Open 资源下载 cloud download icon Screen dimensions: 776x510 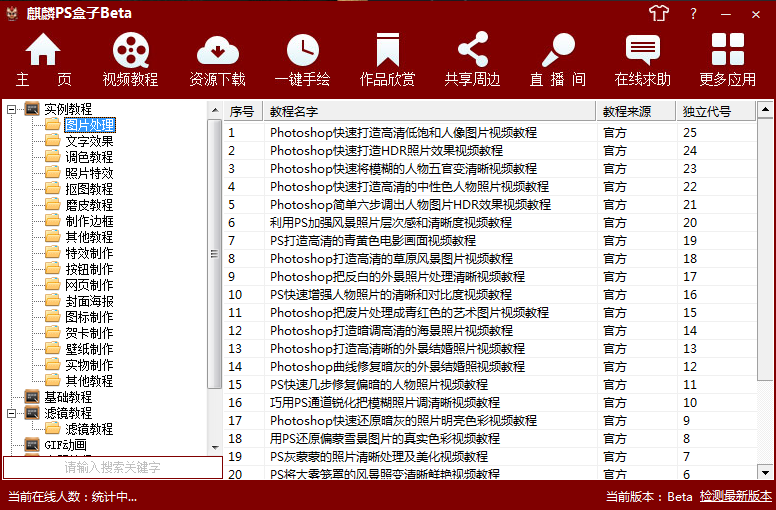[x=218, y=50]
